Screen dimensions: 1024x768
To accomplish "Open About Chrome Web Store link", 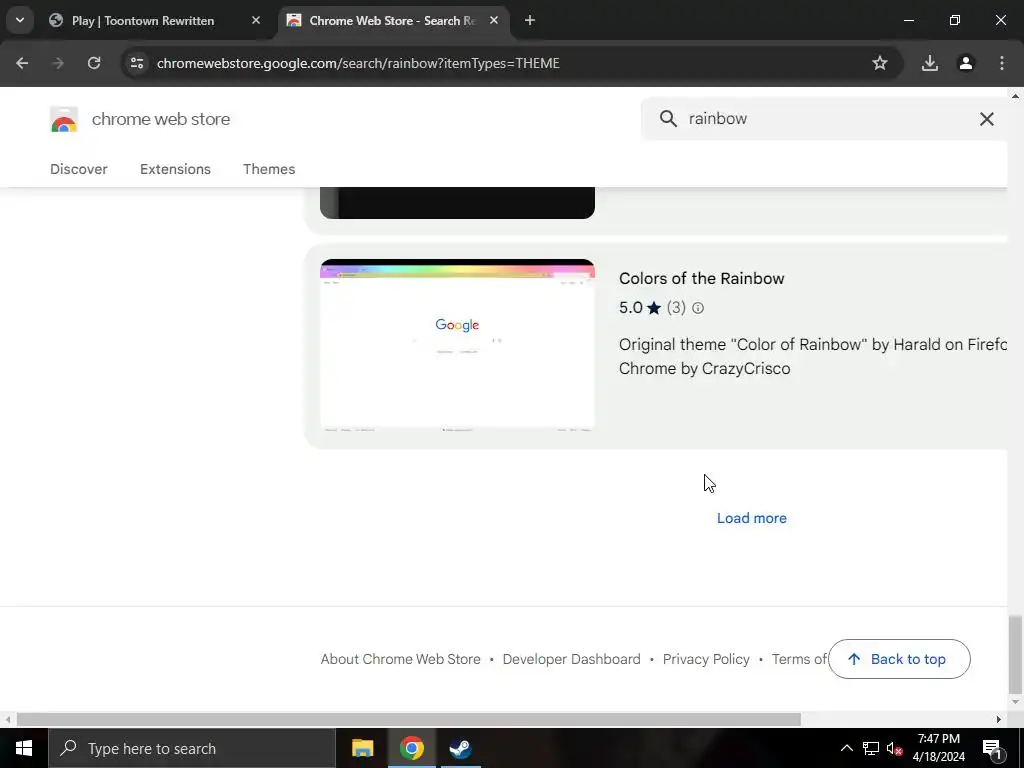I will [x=400, y=660].
